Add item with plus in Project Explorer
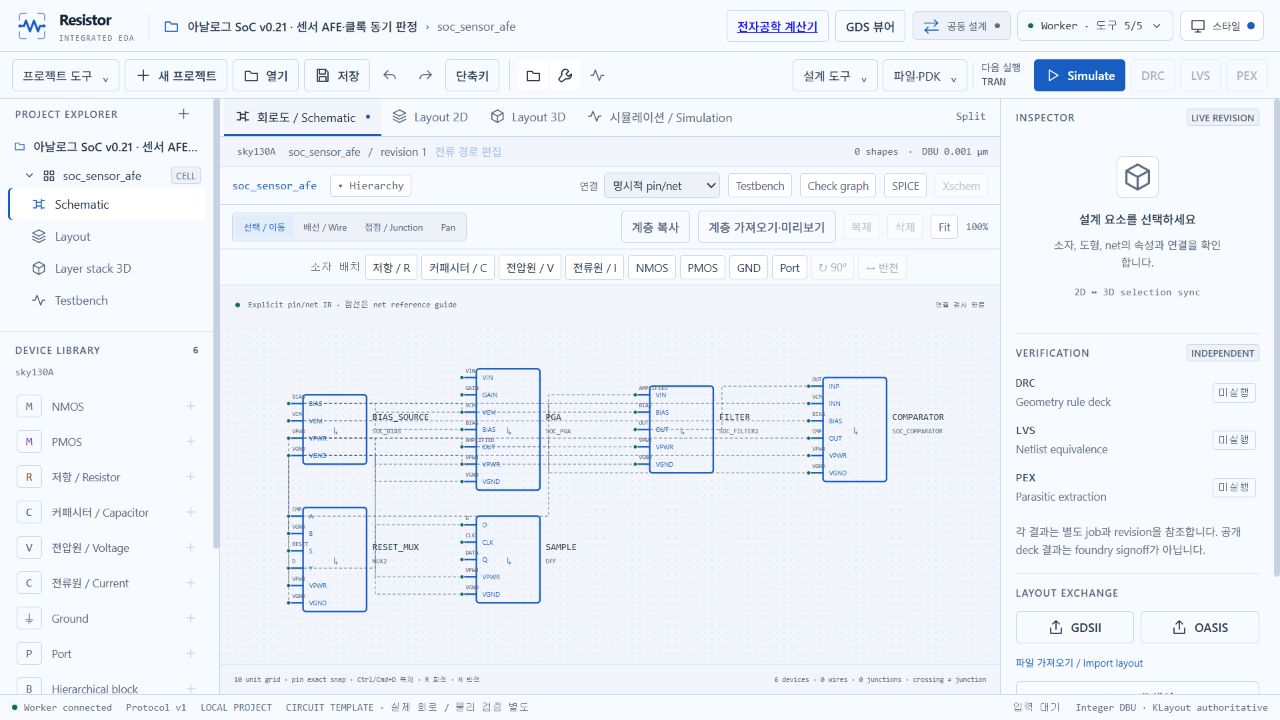This screenshot has width=1280, height=720. pos(183,114)
